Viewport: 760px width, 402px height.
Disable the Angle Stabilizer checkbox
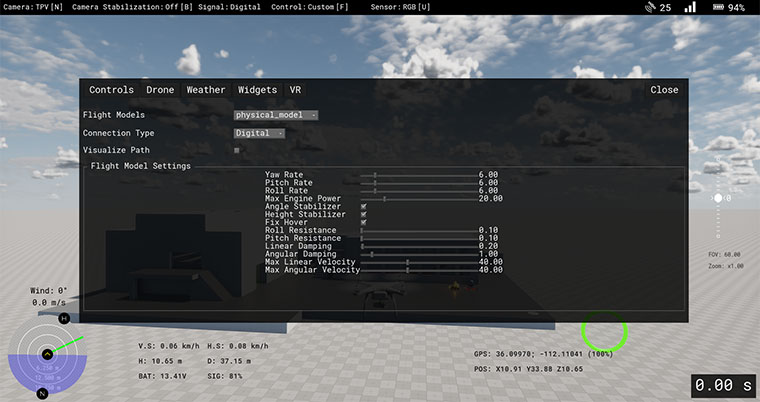tap(363, 207)
